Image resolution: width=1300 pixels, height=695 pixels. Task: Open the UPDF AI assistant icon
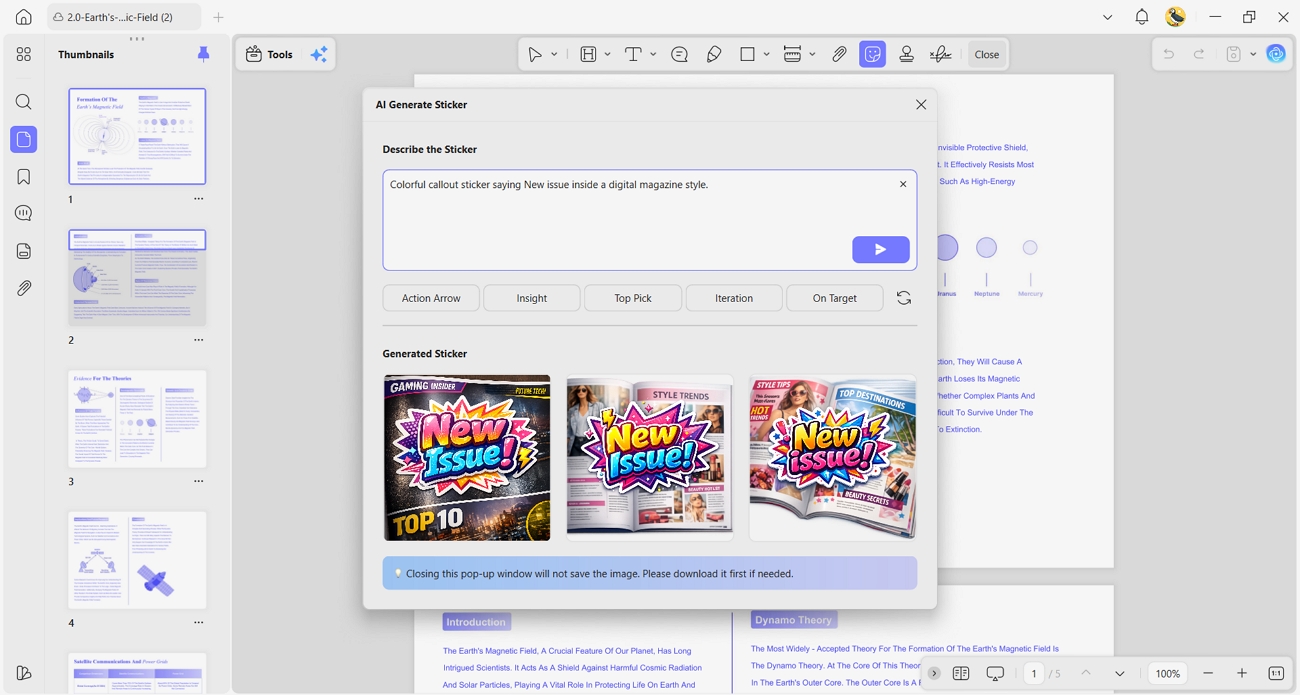tap(1276, 54)
